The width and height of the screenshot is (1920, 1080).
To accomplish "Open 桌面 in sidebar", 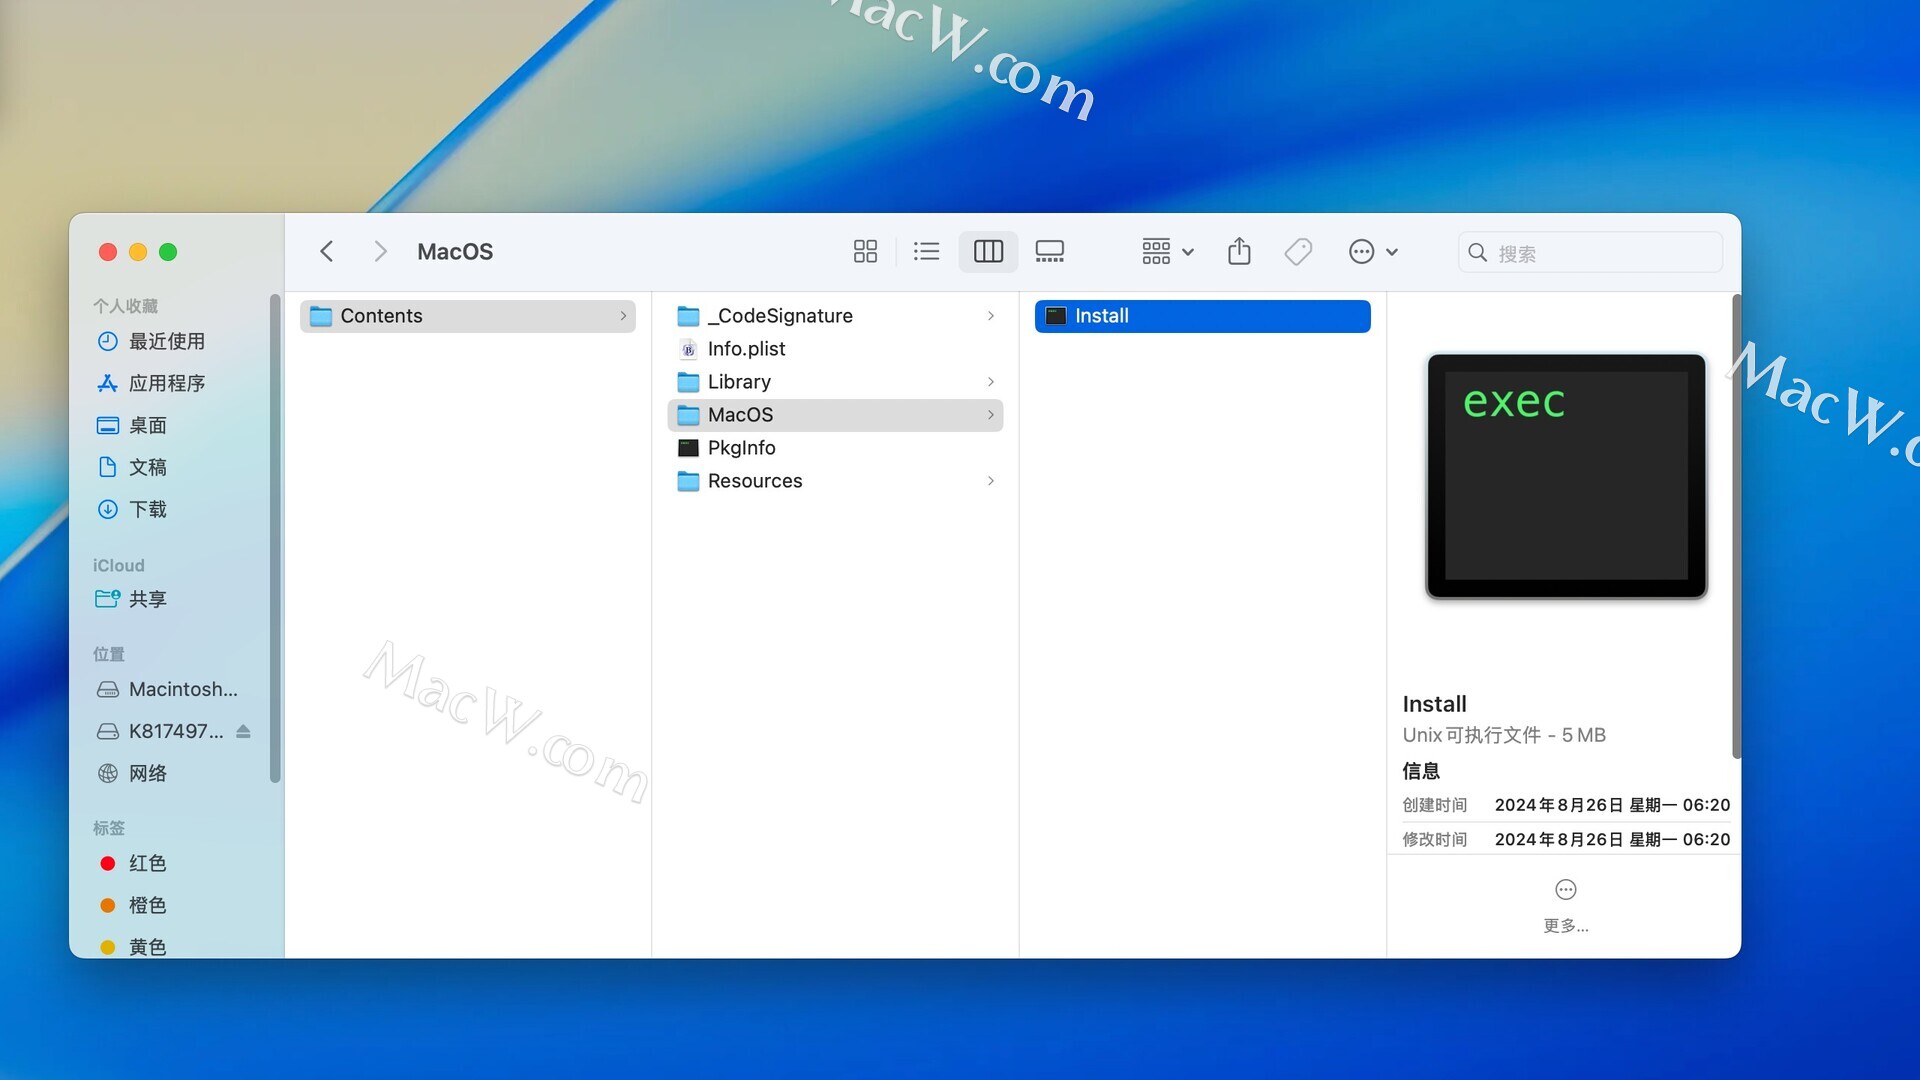I will coord(147,425).
